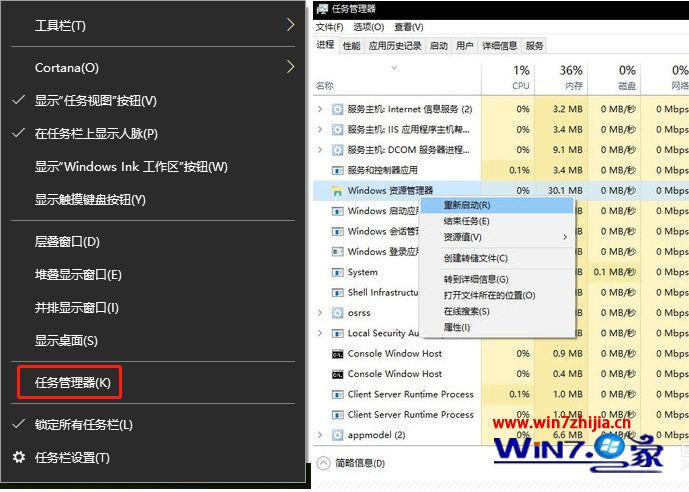Click the Task Manager title bar icon
This screenshot has width=689, height=492.
pos(323,9)
